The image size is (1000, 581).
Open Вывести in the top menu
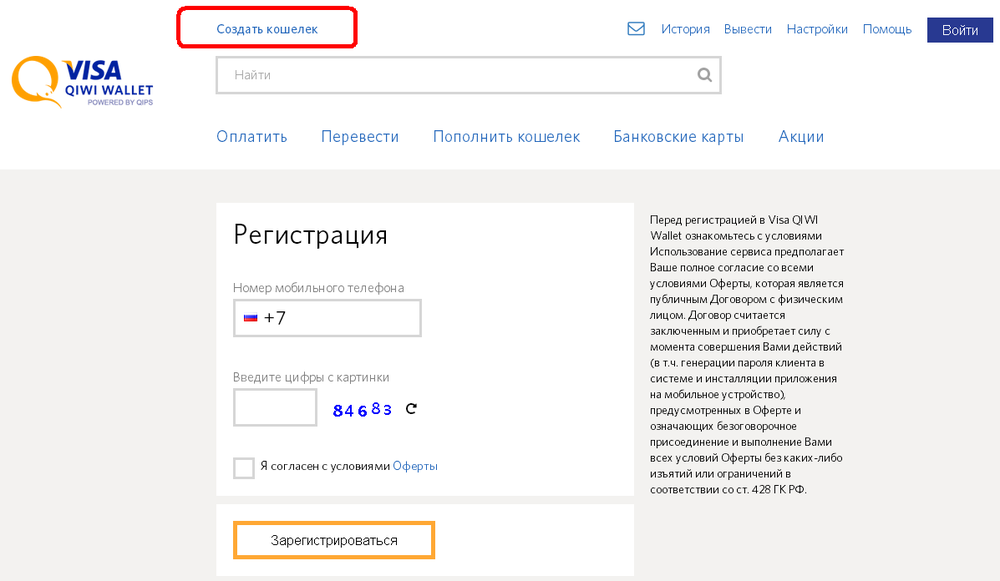[747, 29]
